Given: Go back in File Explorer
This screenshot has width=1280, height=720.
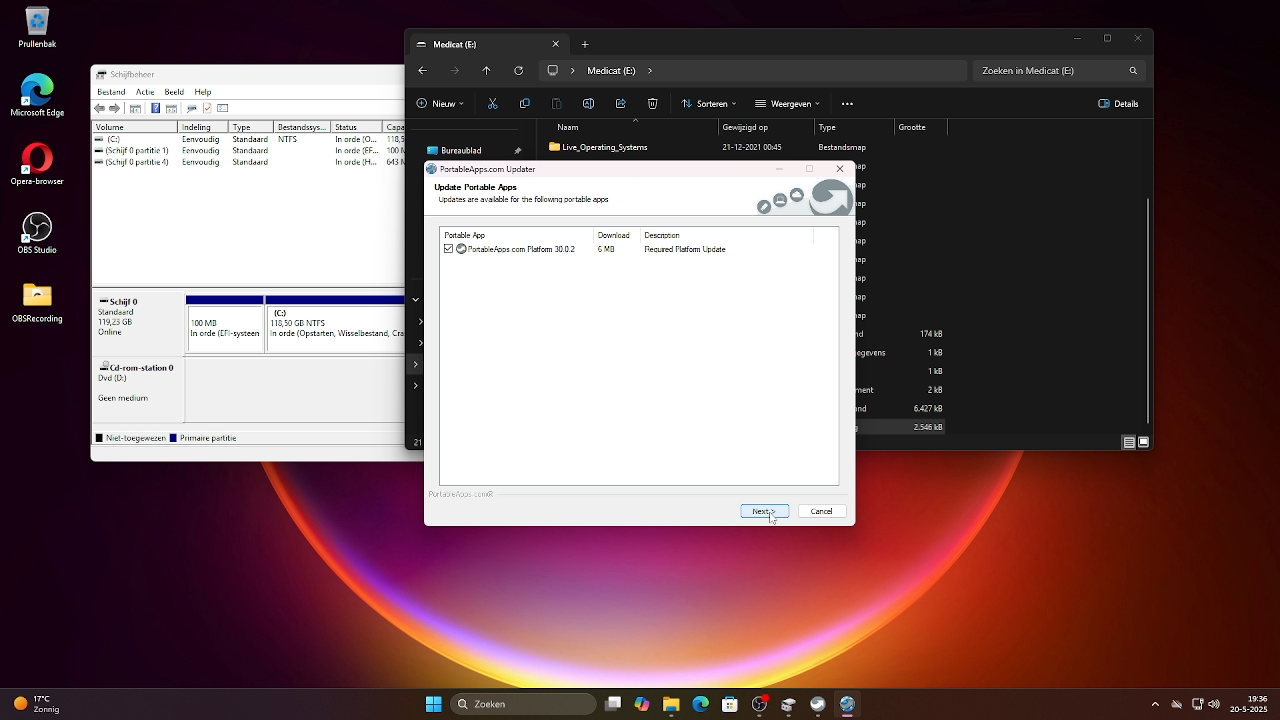Looking at the screenshot, I should [422, 70].
